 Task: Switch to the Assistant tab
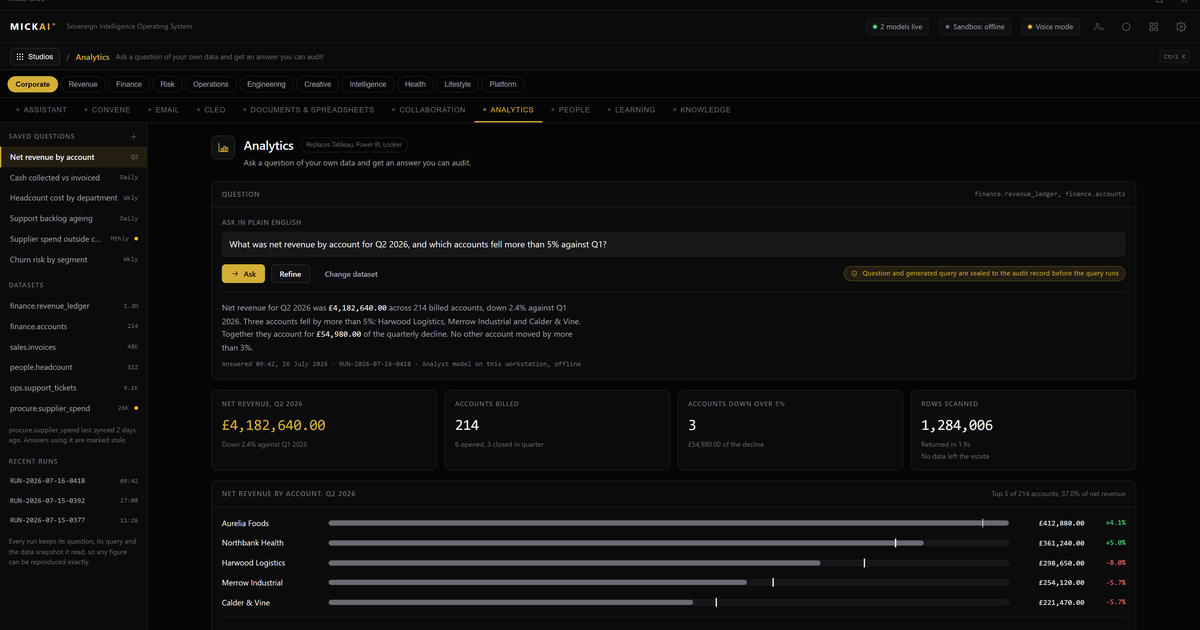coord(41,109)
